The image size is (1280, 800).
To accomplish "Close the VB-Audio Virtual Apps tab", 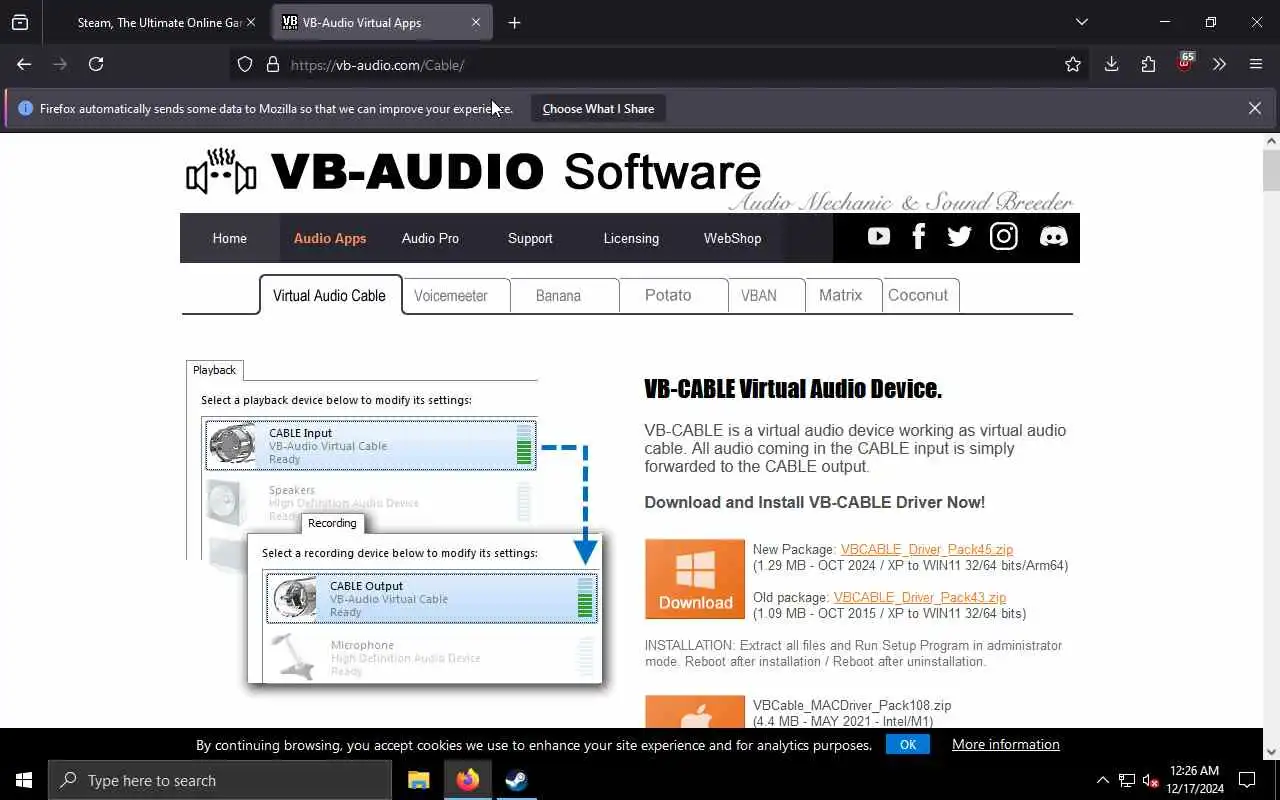I will (476, 22).
